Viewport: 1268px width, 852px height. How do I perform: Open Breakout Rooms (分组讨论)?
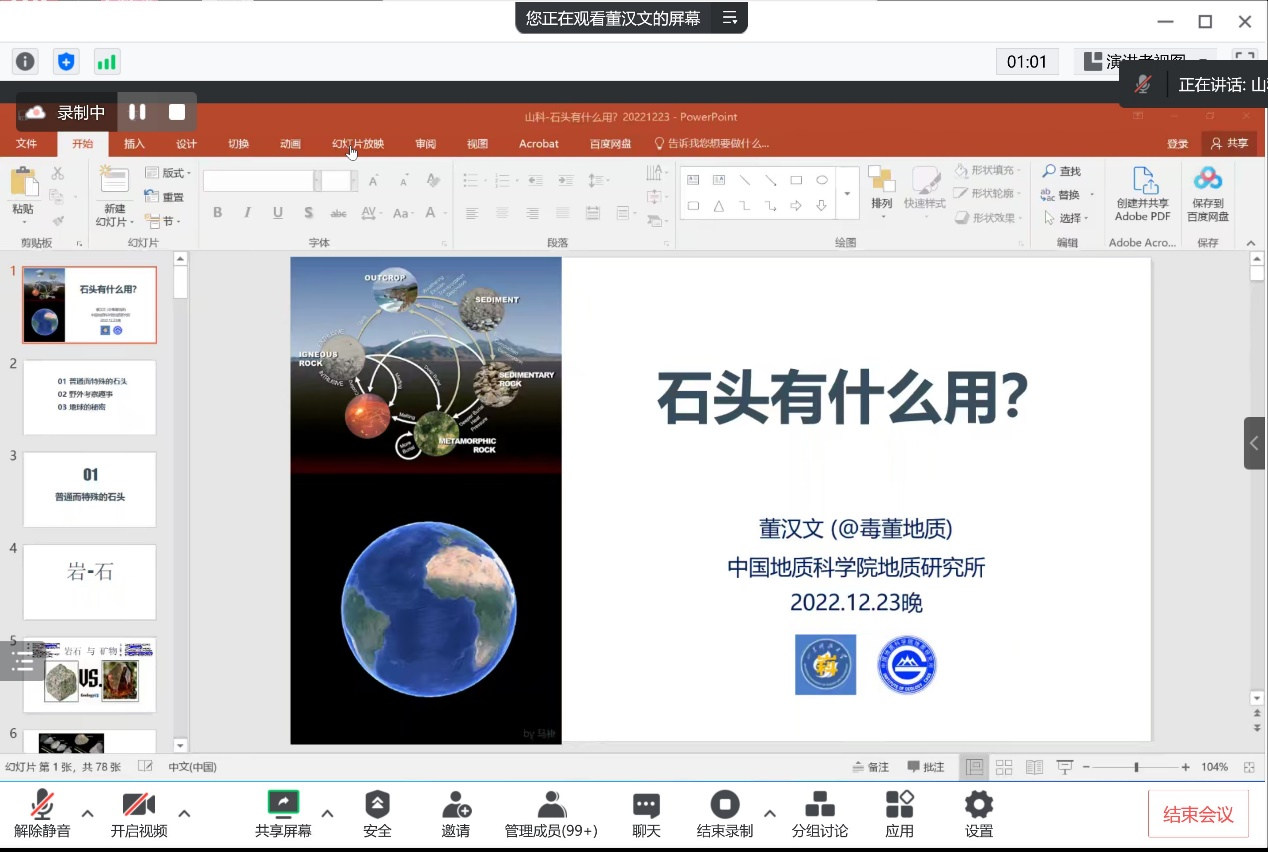pos(819,814)
